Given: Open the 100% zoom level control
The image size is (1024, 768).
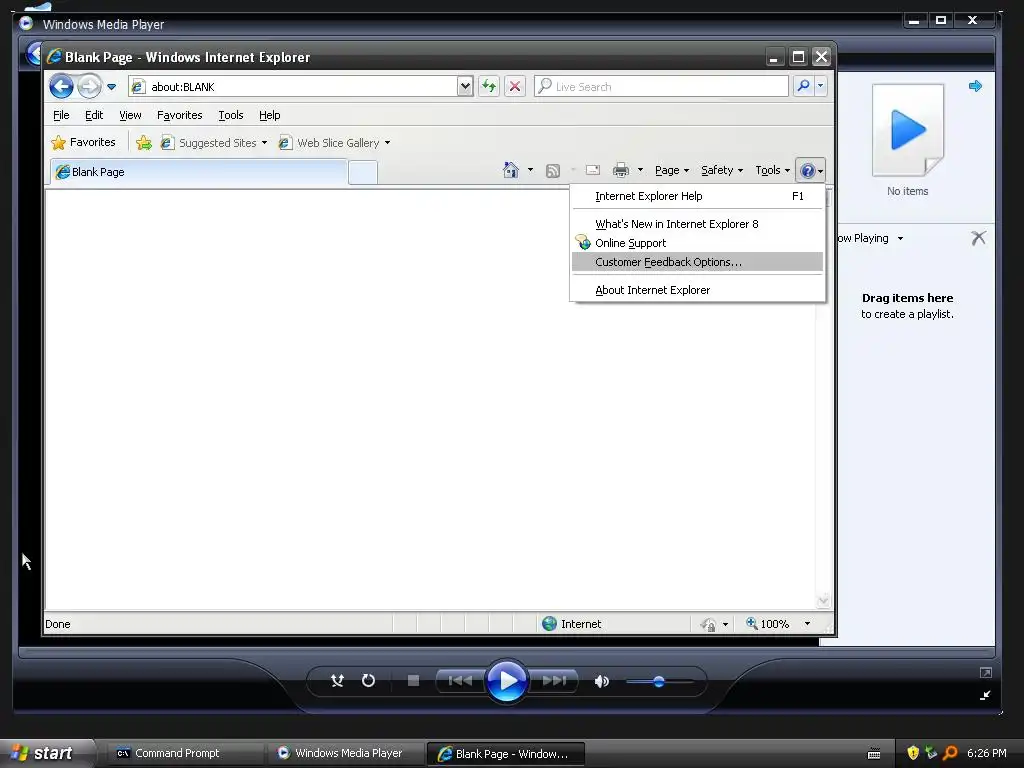Looking at the screenshot, I should click(x=768, y=624).
